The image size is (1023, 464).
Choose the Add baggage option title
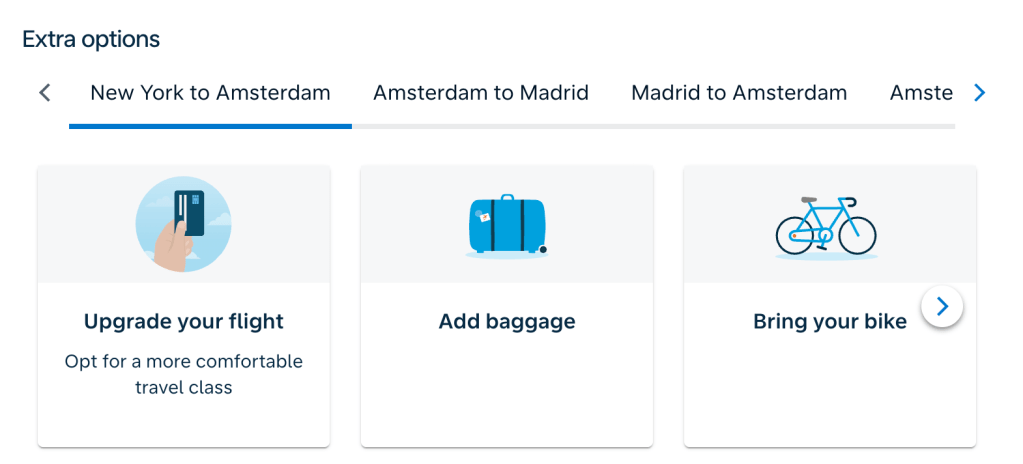click(x=507, y=321)
